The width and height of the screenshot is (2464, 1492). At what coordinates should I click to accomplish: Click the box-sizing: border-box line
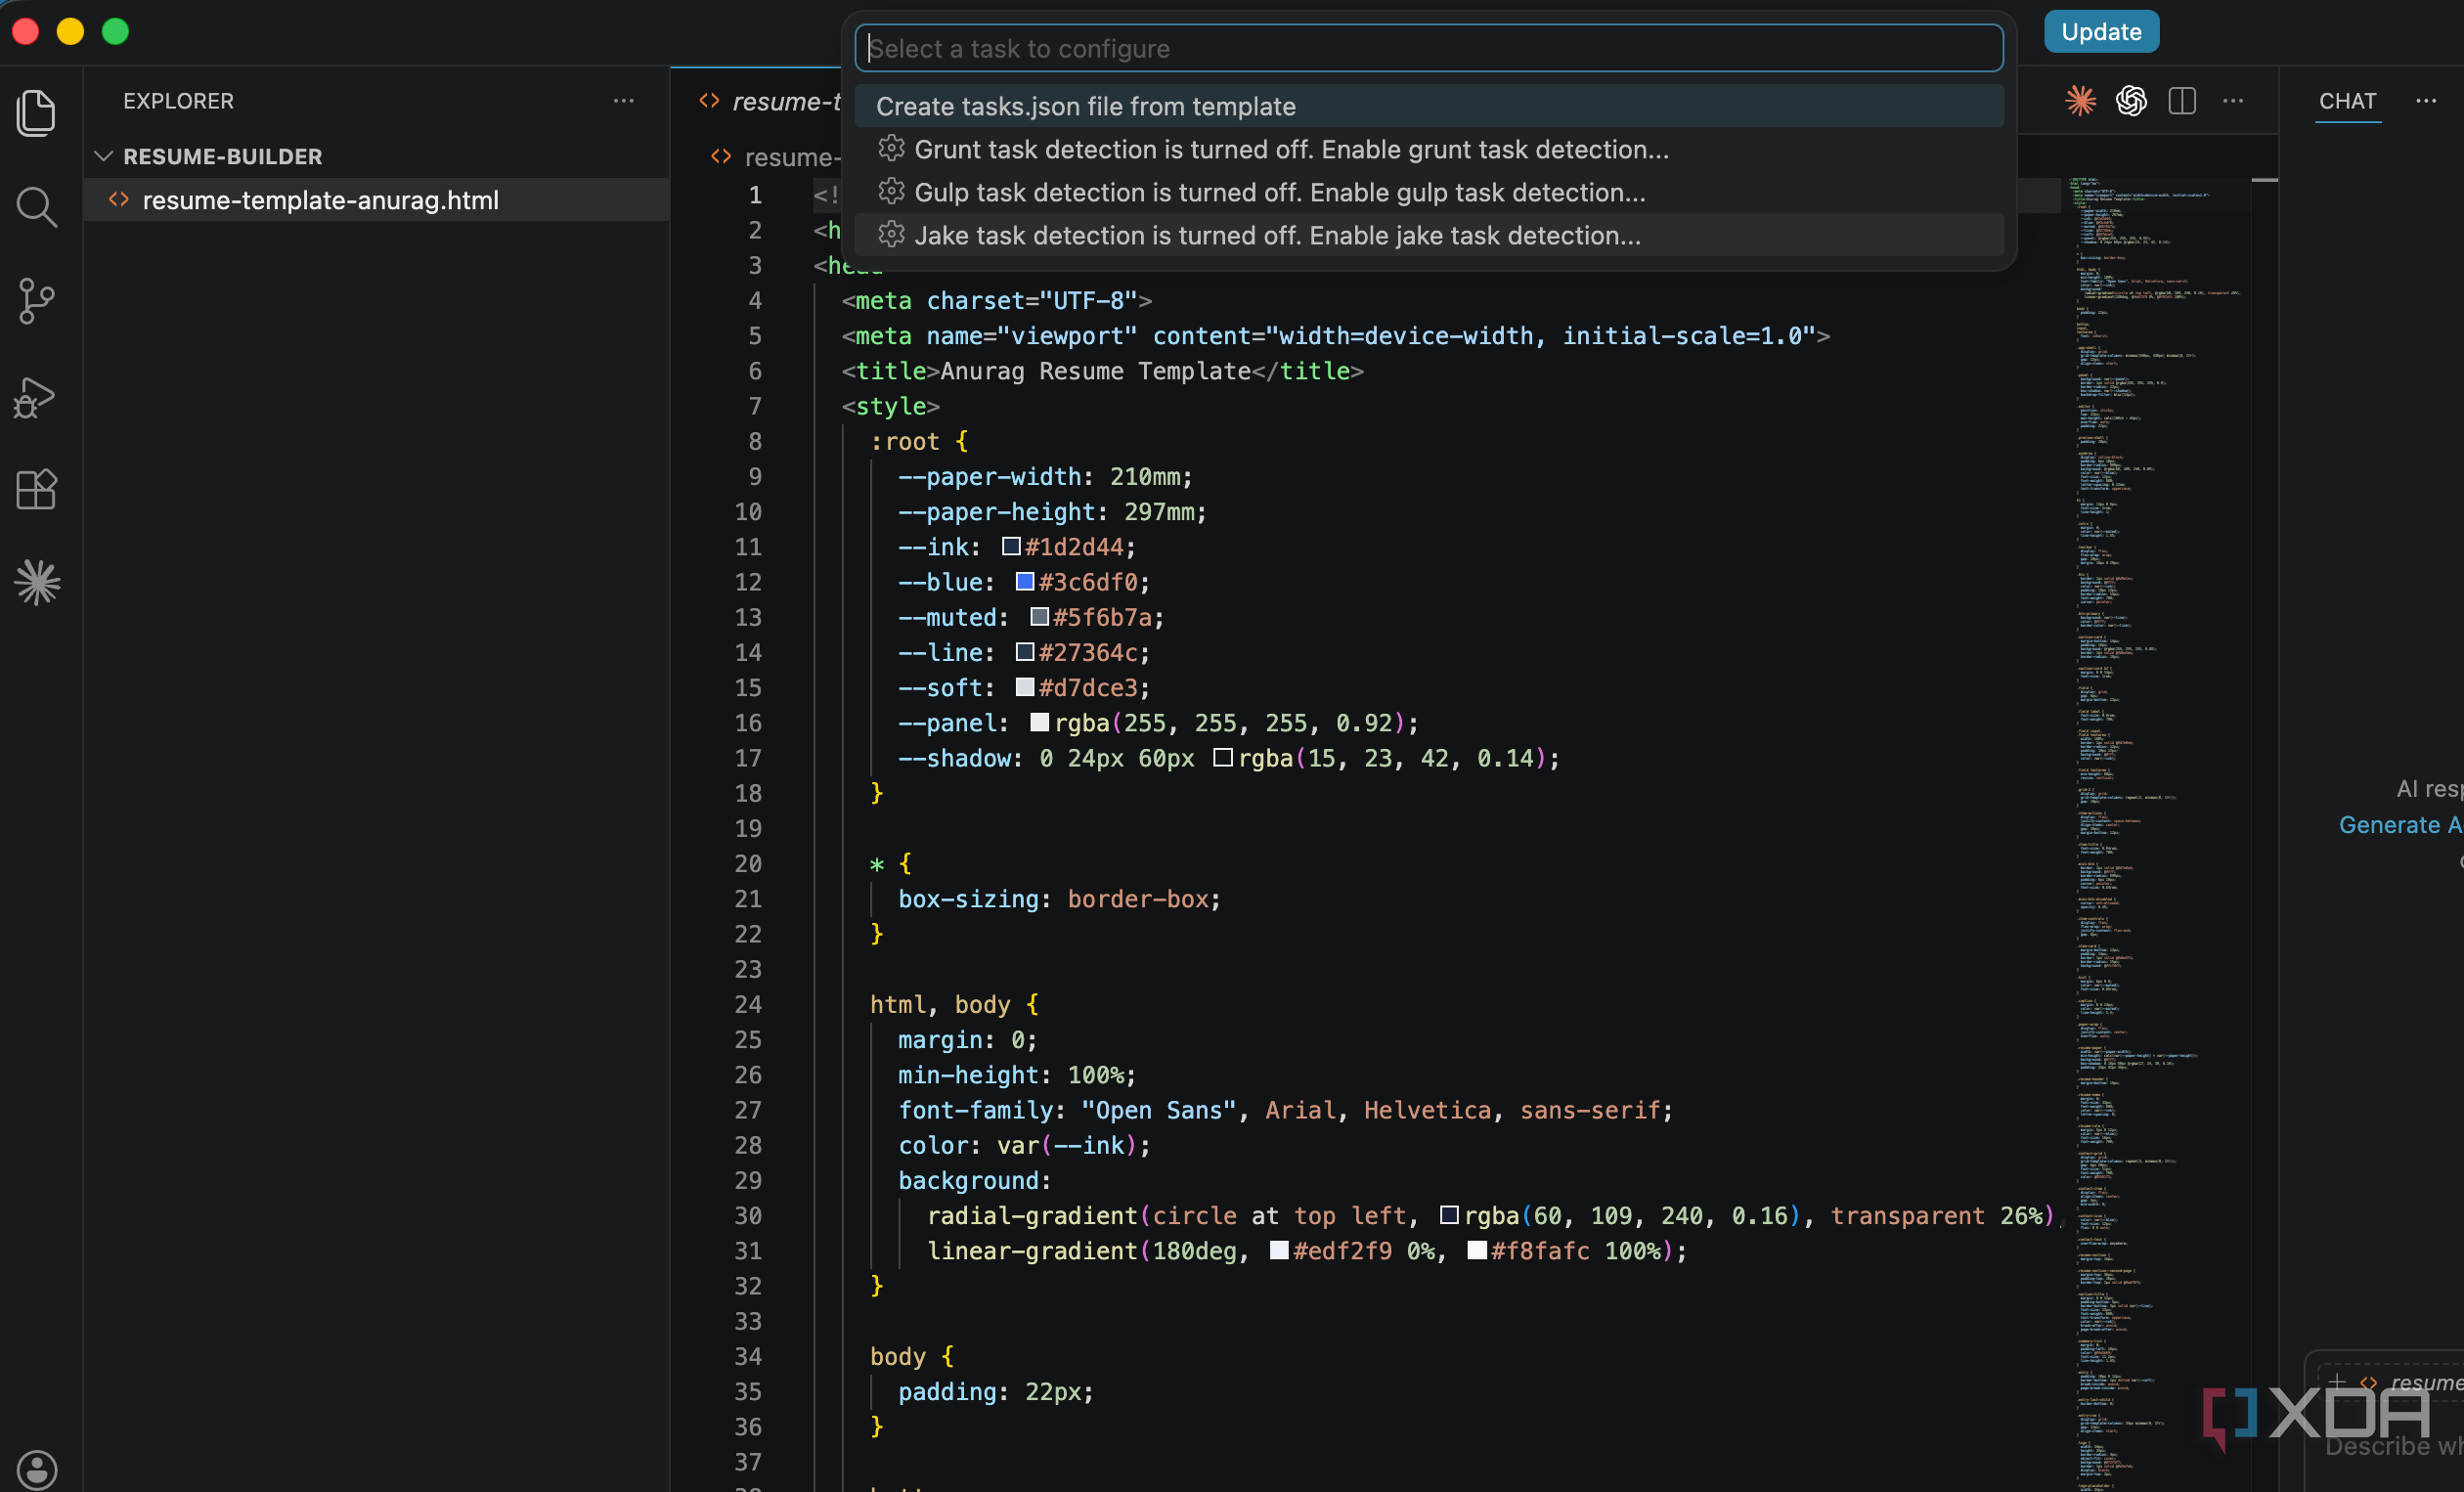point(1059,899)
